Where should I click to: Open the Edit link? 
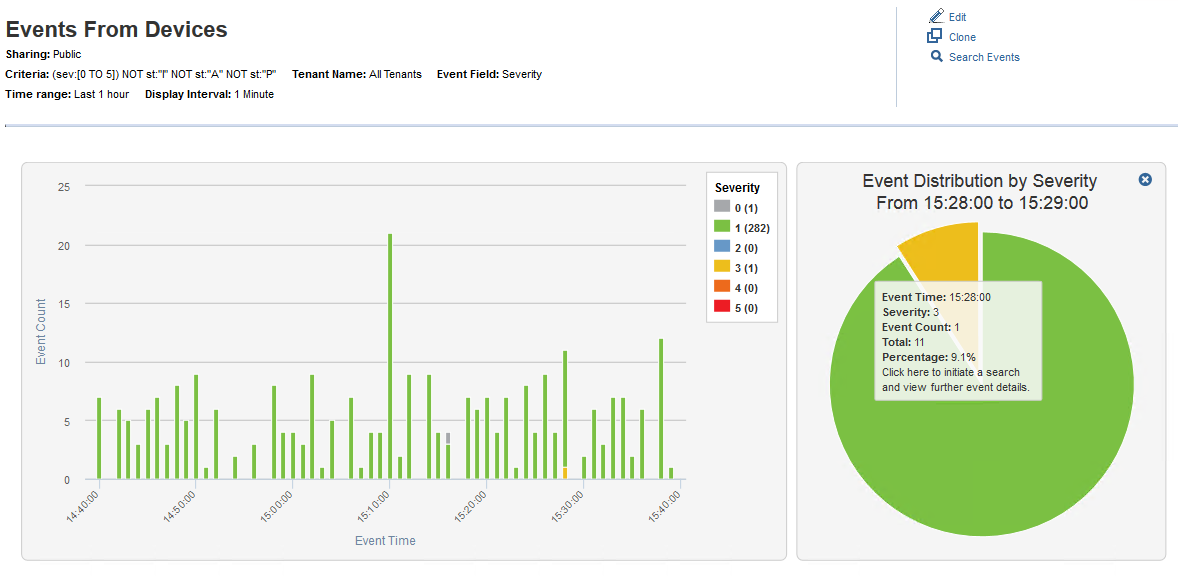point(957,17)
